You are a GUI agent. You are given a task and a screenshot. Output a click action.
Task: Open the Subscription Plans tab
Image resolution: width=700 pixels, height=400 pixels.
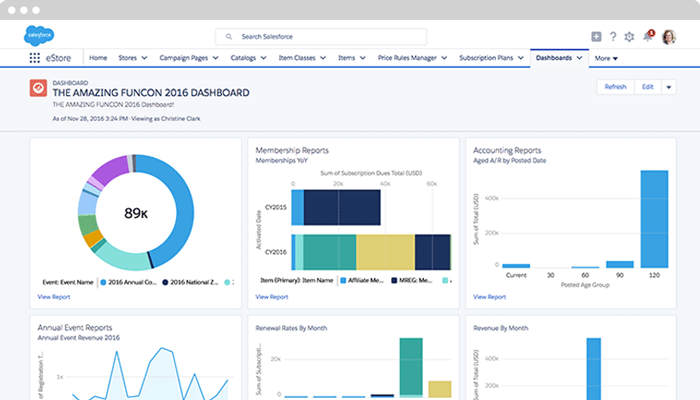486,58
